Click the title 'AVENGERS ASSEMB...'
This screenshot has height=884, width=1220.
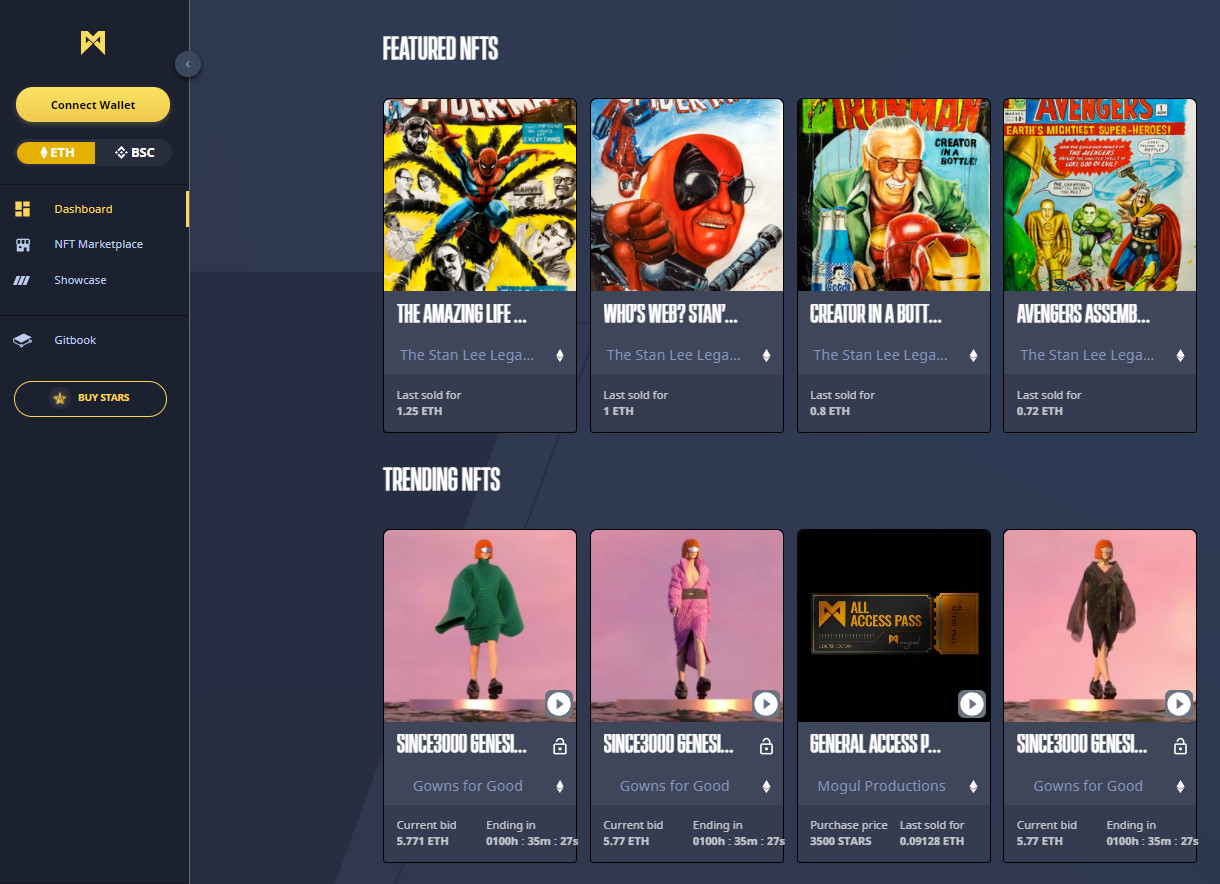pyautogui.click(x=1083, y=314)
